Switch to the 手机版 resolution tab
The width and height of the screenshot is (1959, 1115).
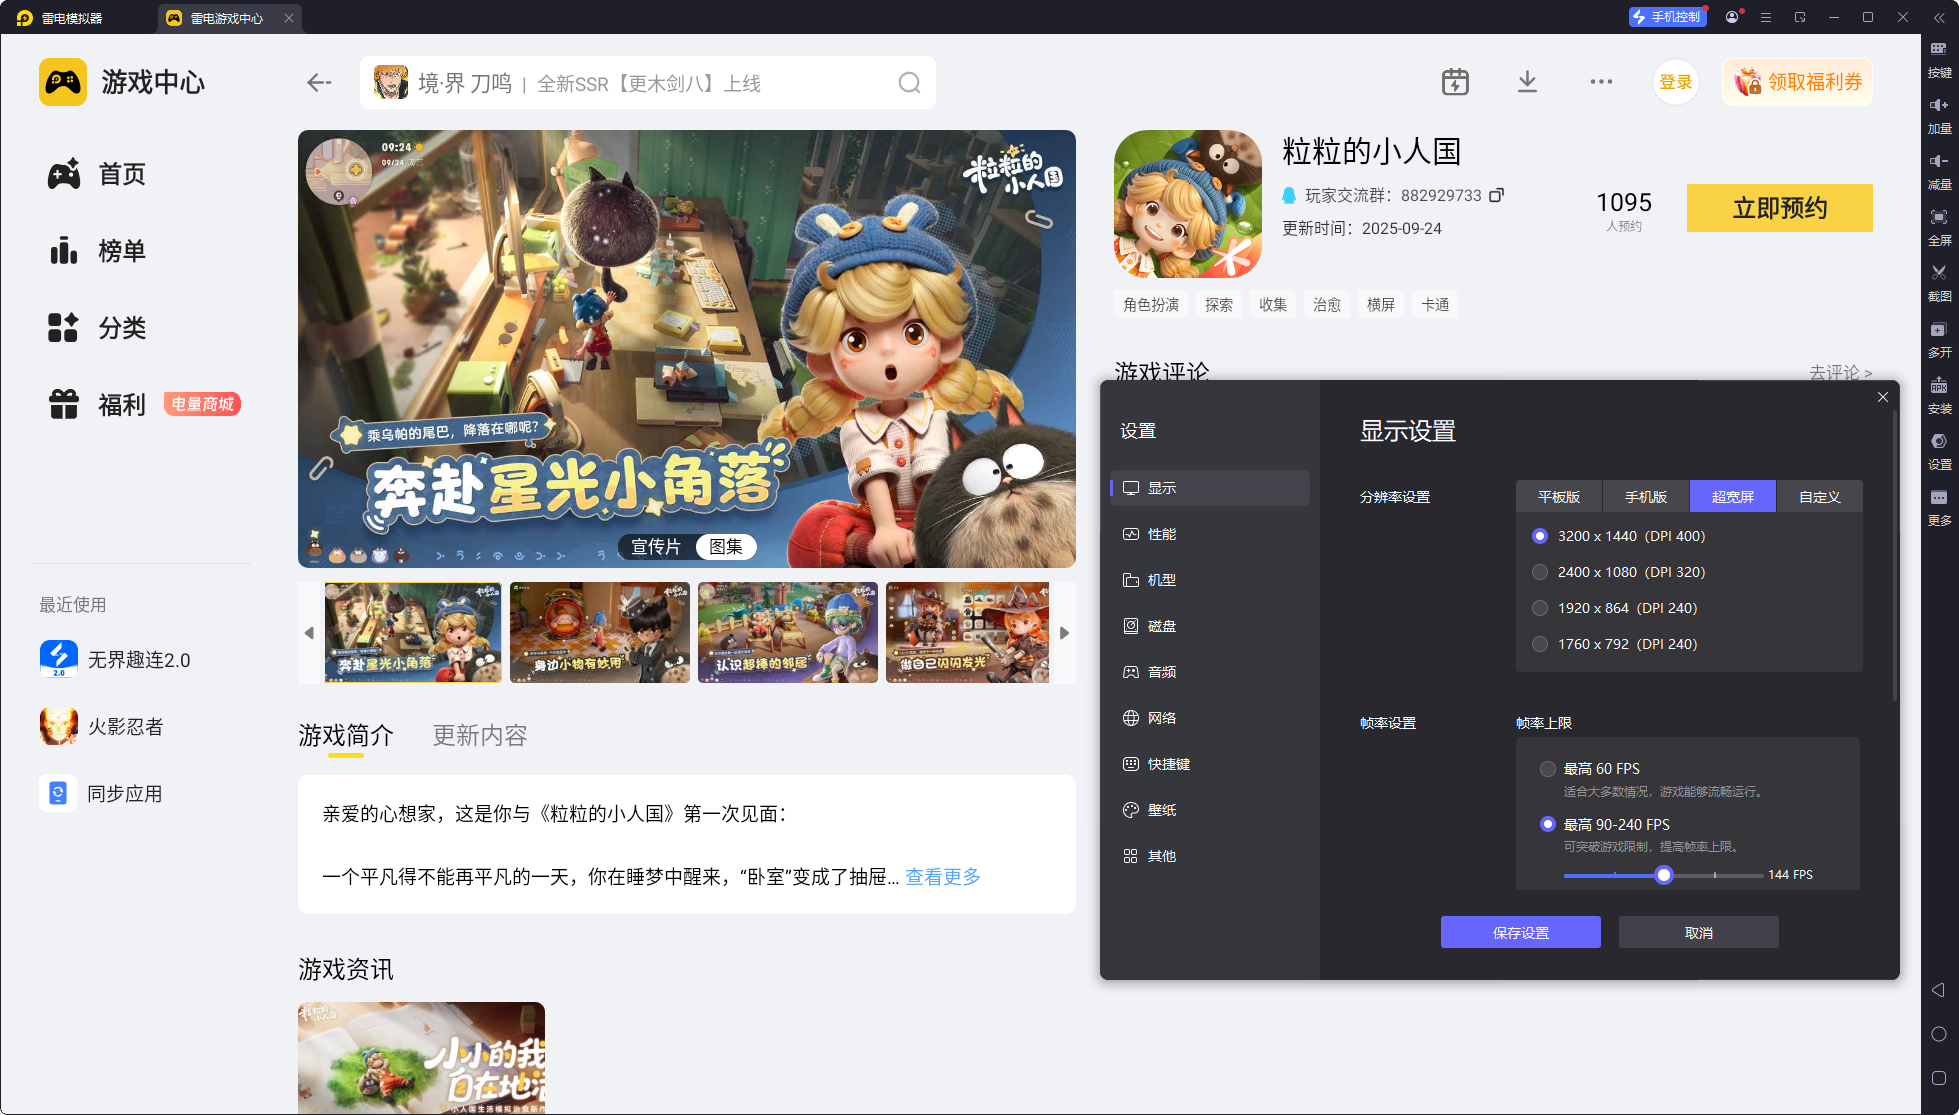tap(1645, 497)
